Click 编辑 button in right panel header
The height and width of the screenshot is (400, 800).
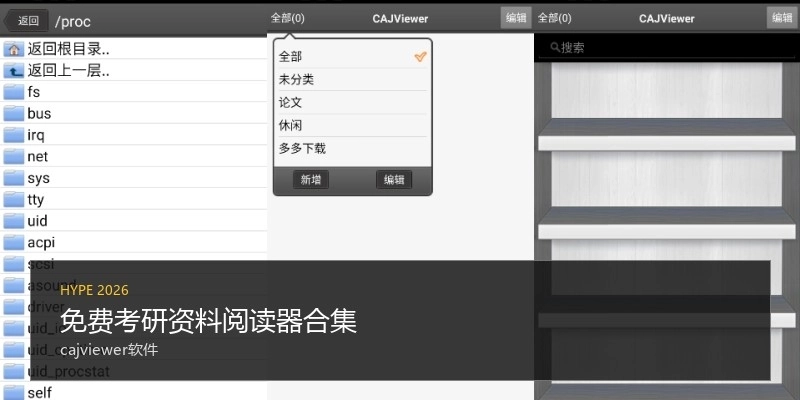pyautogui.click(x=782, y=18)
